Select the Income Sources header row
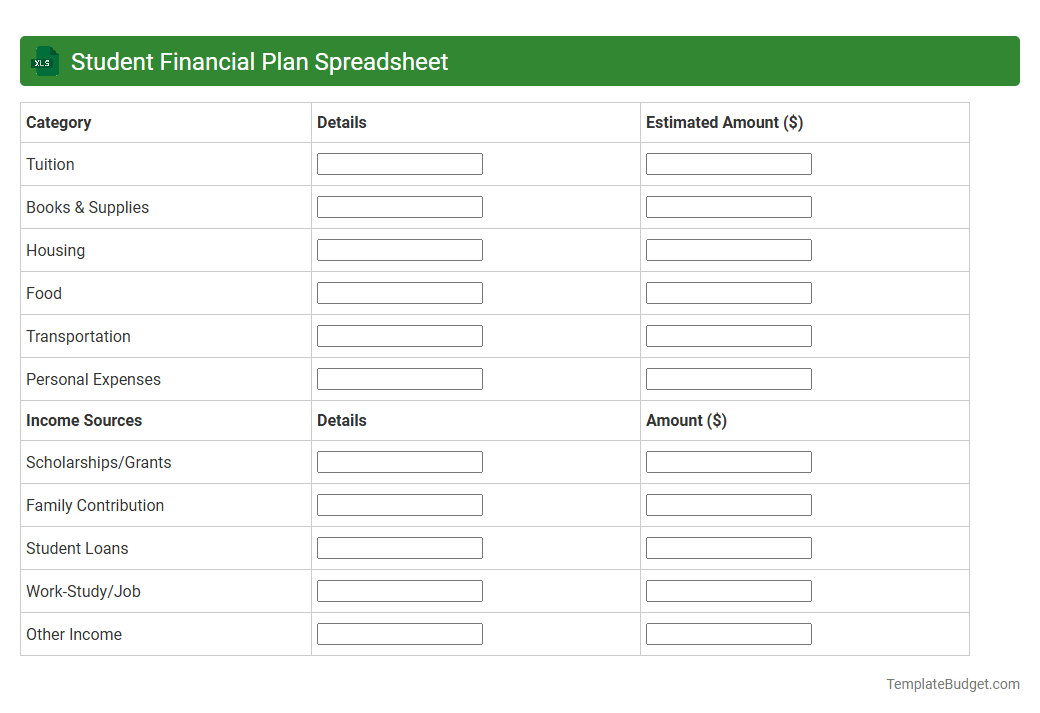The width and height of the screenshot is (1040, 713). [85, 420]
